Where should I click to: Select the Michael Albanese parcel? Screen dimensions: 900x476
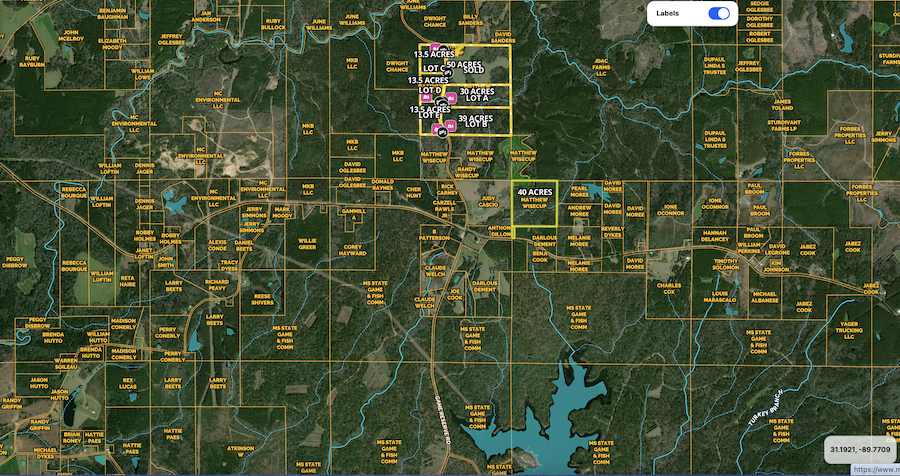pos(765,297)
